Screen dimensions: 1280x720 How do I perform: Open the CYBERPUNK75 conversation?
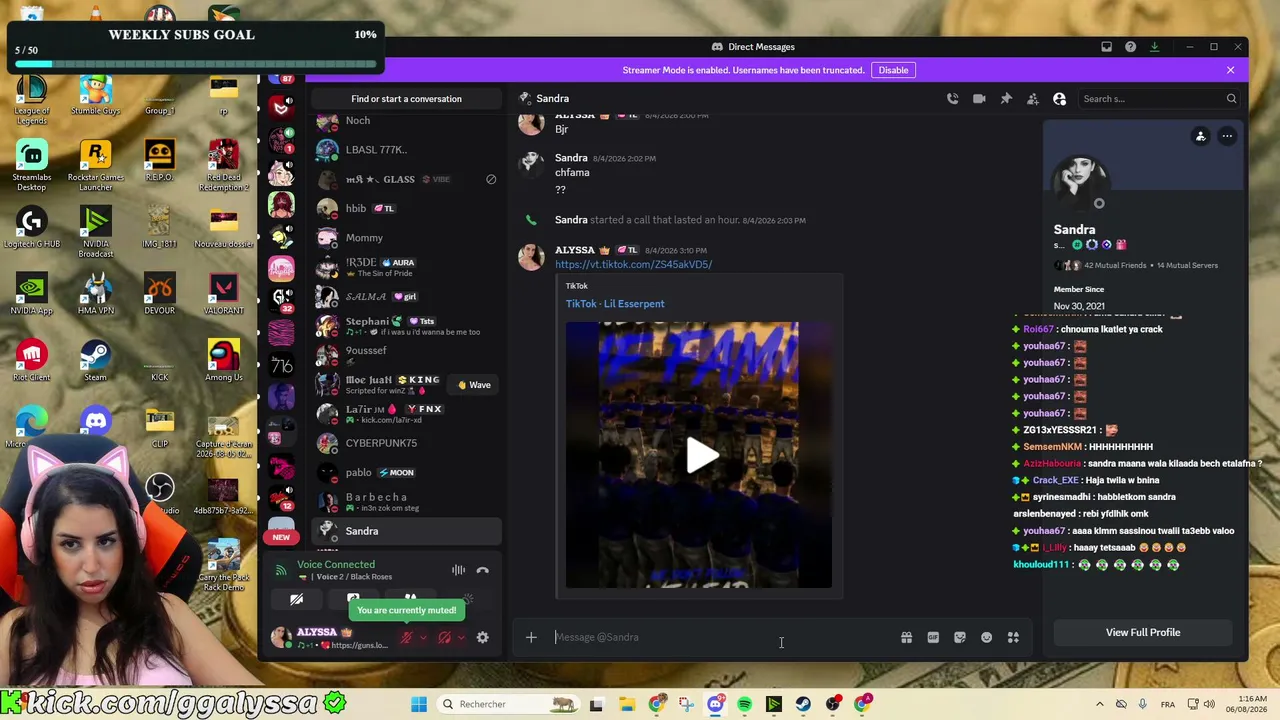point(406,443)
